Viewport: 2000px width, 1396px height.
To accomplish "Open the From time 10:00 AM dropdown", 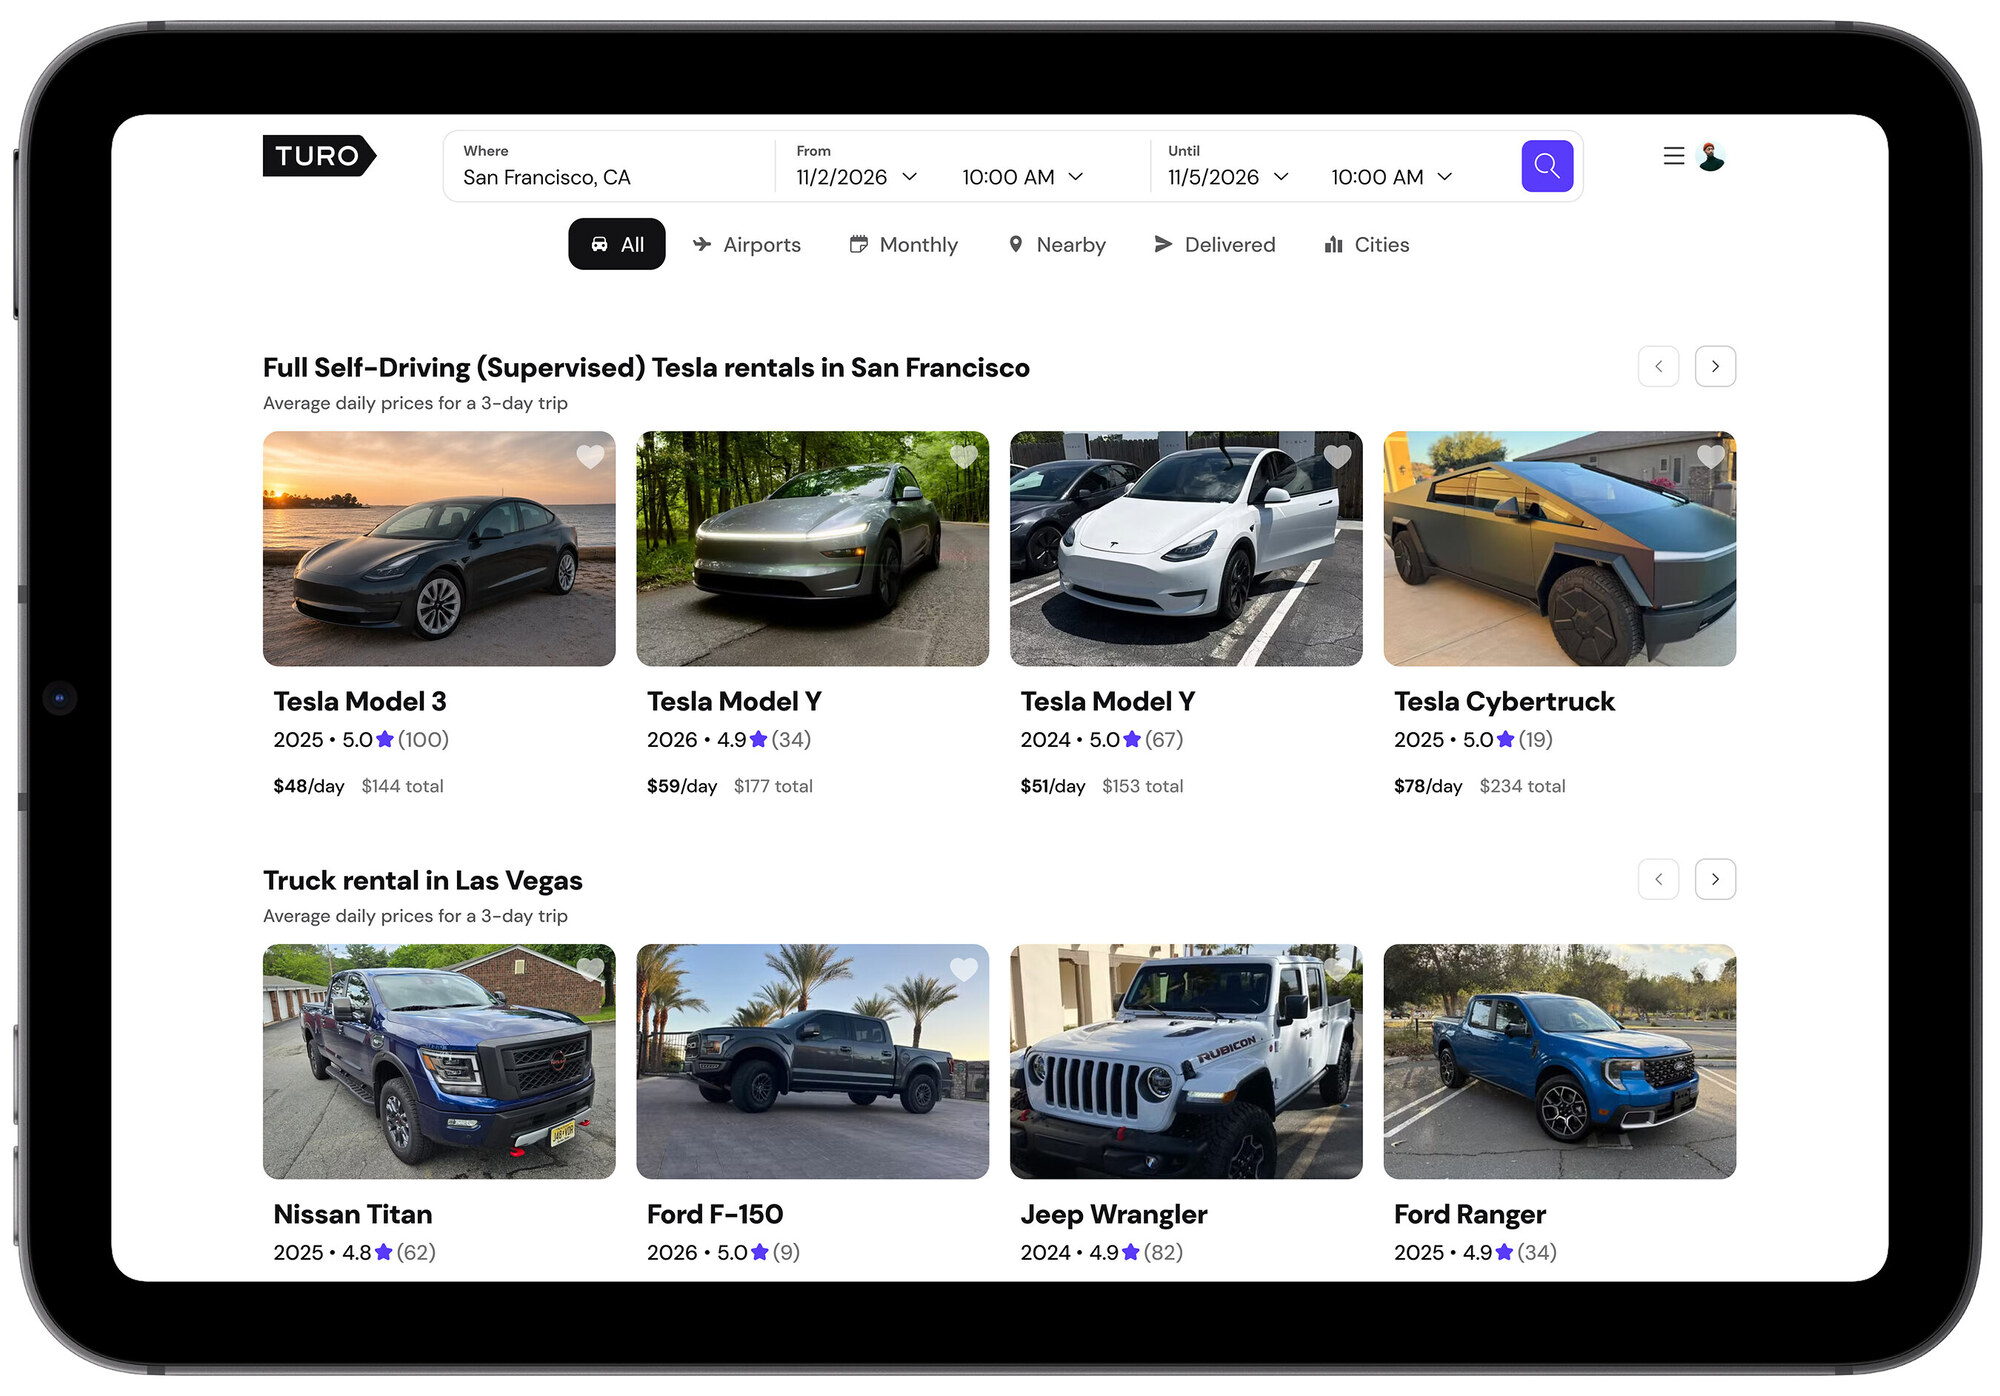I will coord(1023,177).
